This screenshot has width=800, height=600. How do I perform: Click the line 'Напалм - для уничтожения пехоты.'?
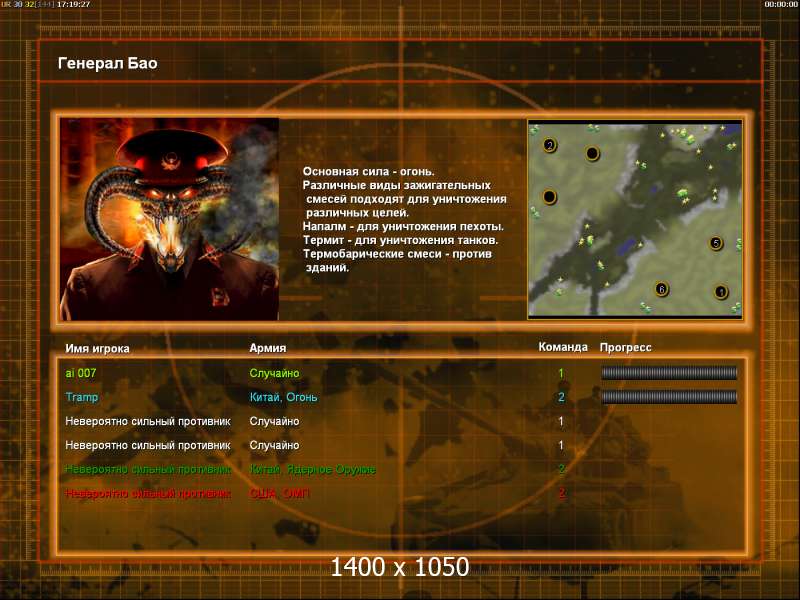403,226
